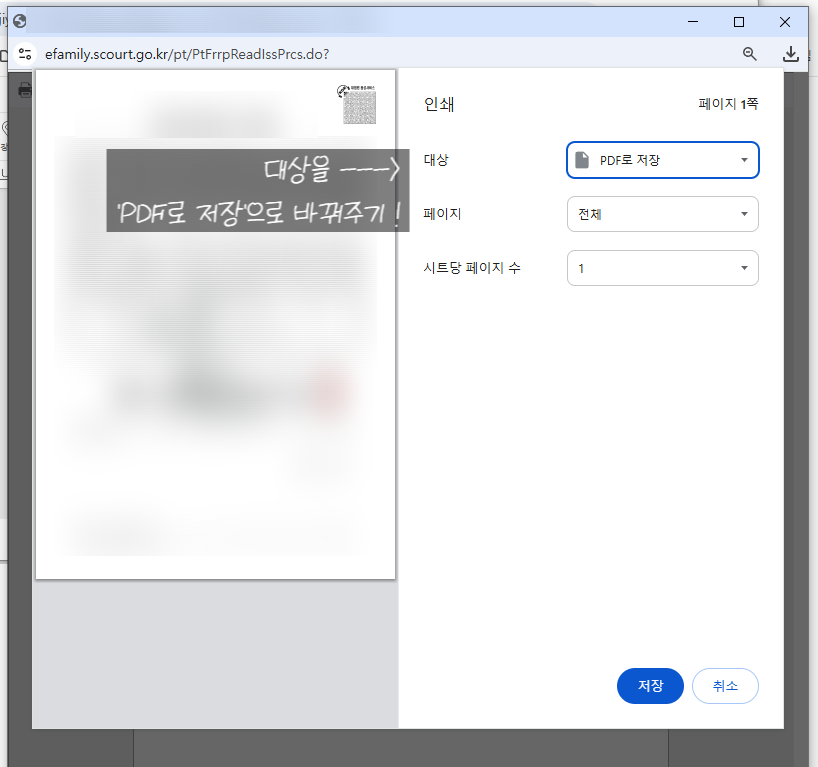Click the 페이지 label beside the 전체 dropdown

442,213
